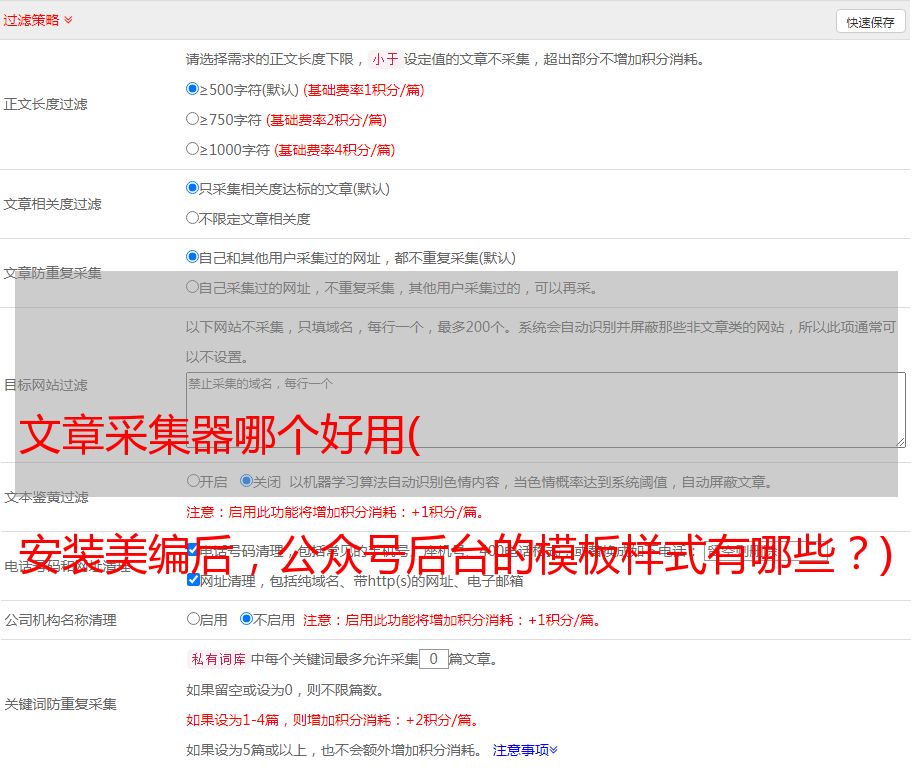Select 关闭 for 文本鉴黄过滤
This screenshot has height=768, width=912.
tap(247, 481)
